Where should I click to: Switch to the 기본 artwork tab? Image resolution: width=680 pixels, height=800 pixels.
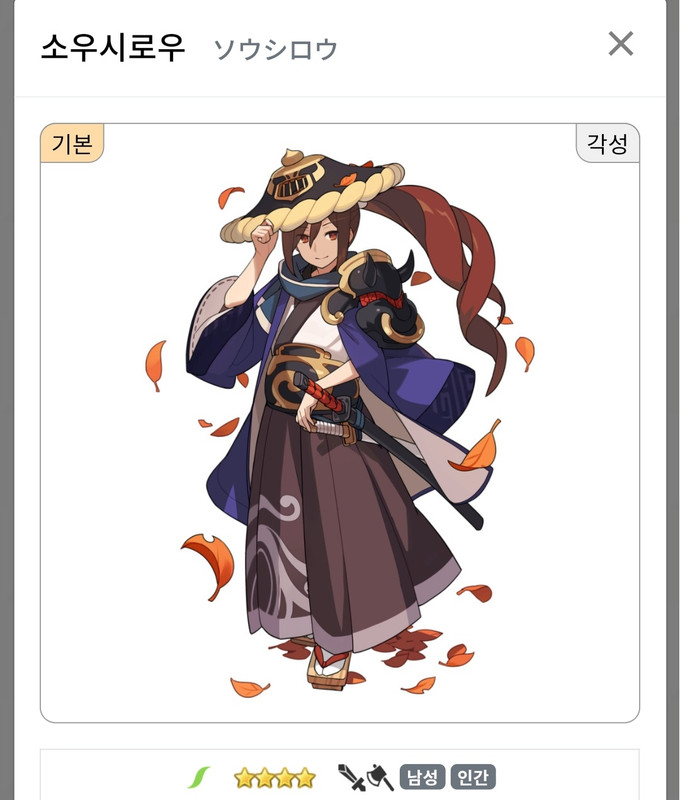(x=72, y=143)
